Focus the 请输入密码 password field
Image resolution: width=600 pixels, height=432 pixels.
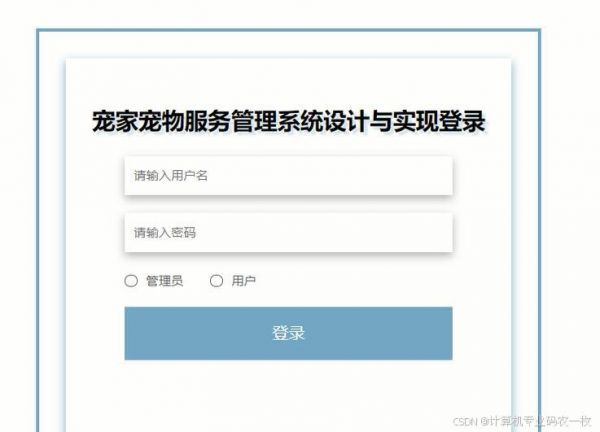coord(289,233)
